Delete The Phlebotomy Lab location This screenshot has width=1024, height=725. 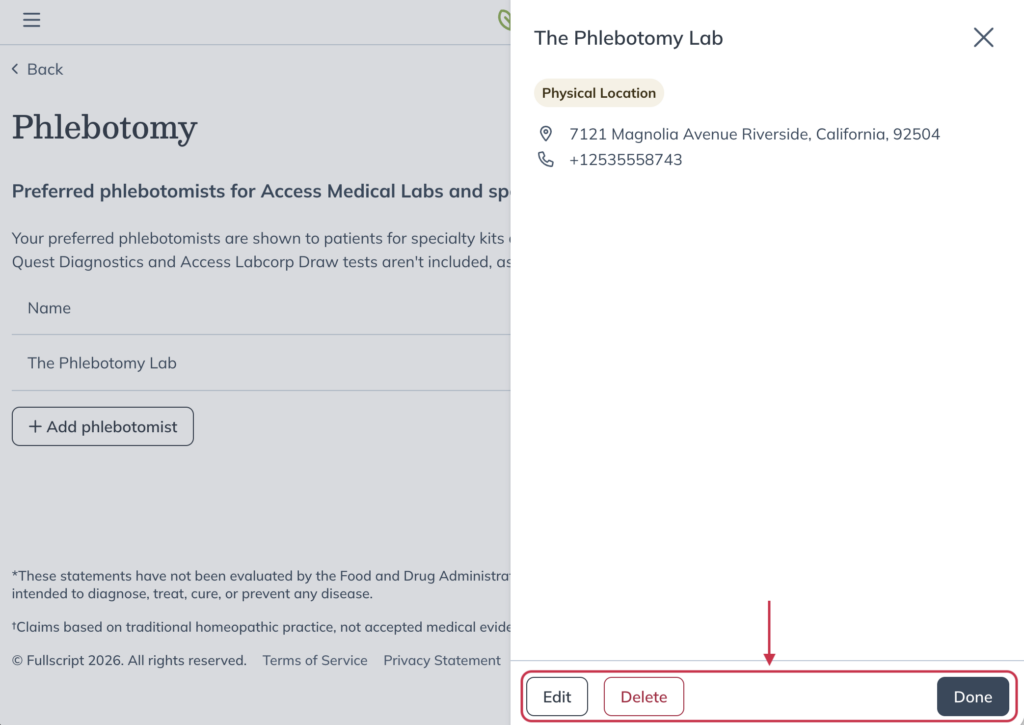click(x=643, y=696)
